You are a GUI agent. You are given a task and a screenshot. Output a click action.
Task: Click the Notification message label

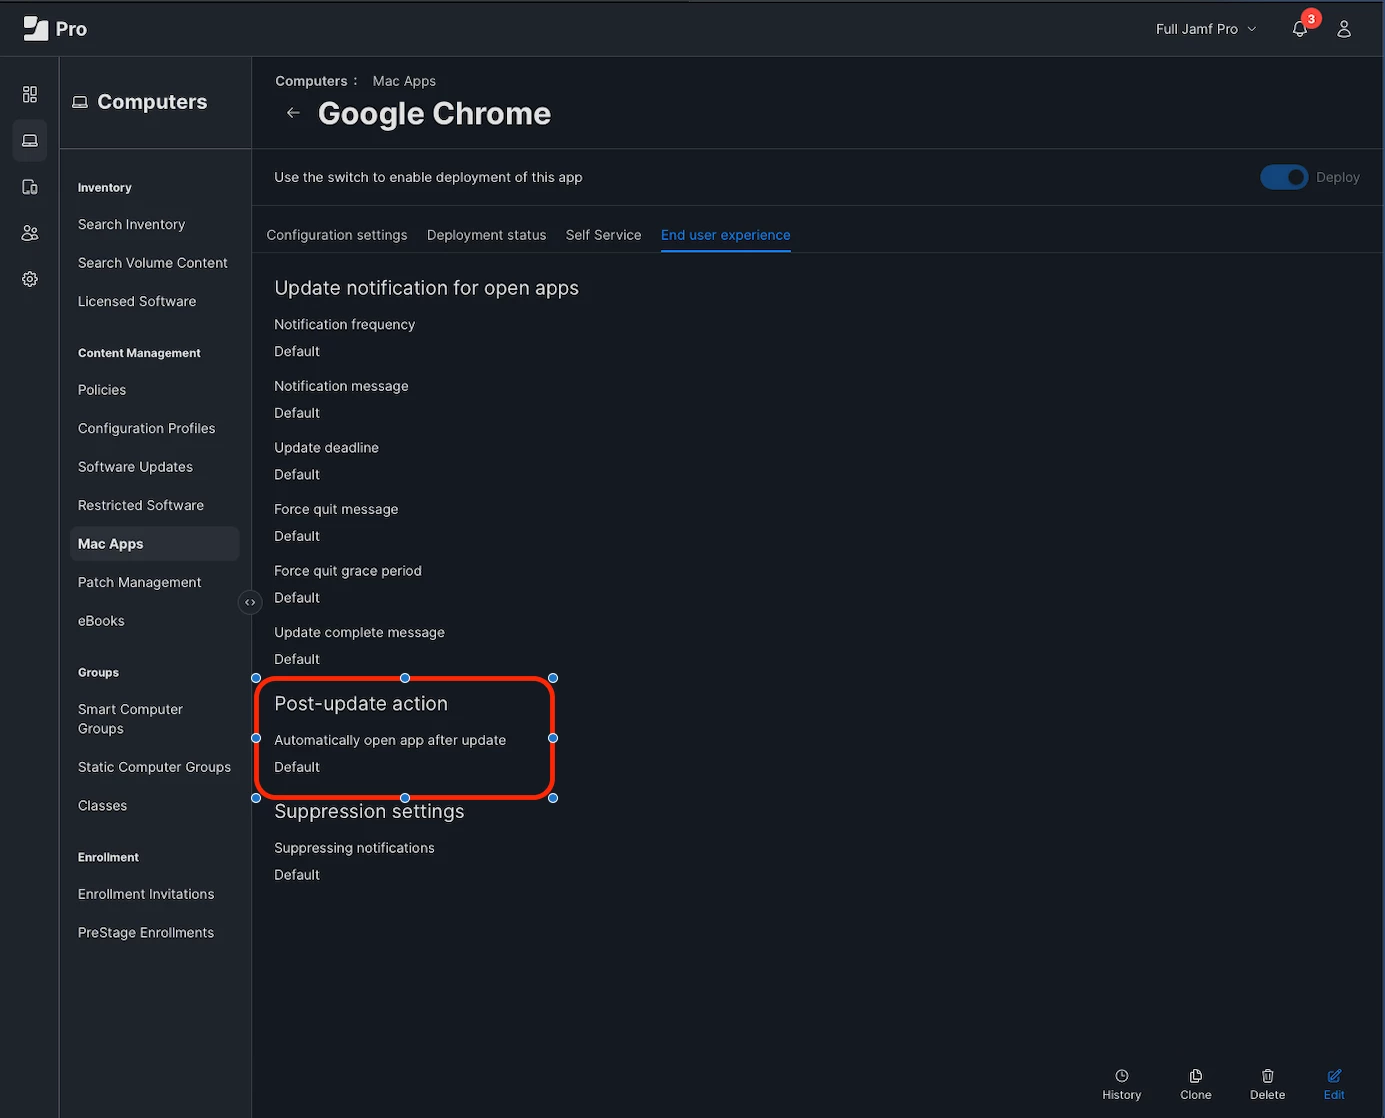pos(341,386)
